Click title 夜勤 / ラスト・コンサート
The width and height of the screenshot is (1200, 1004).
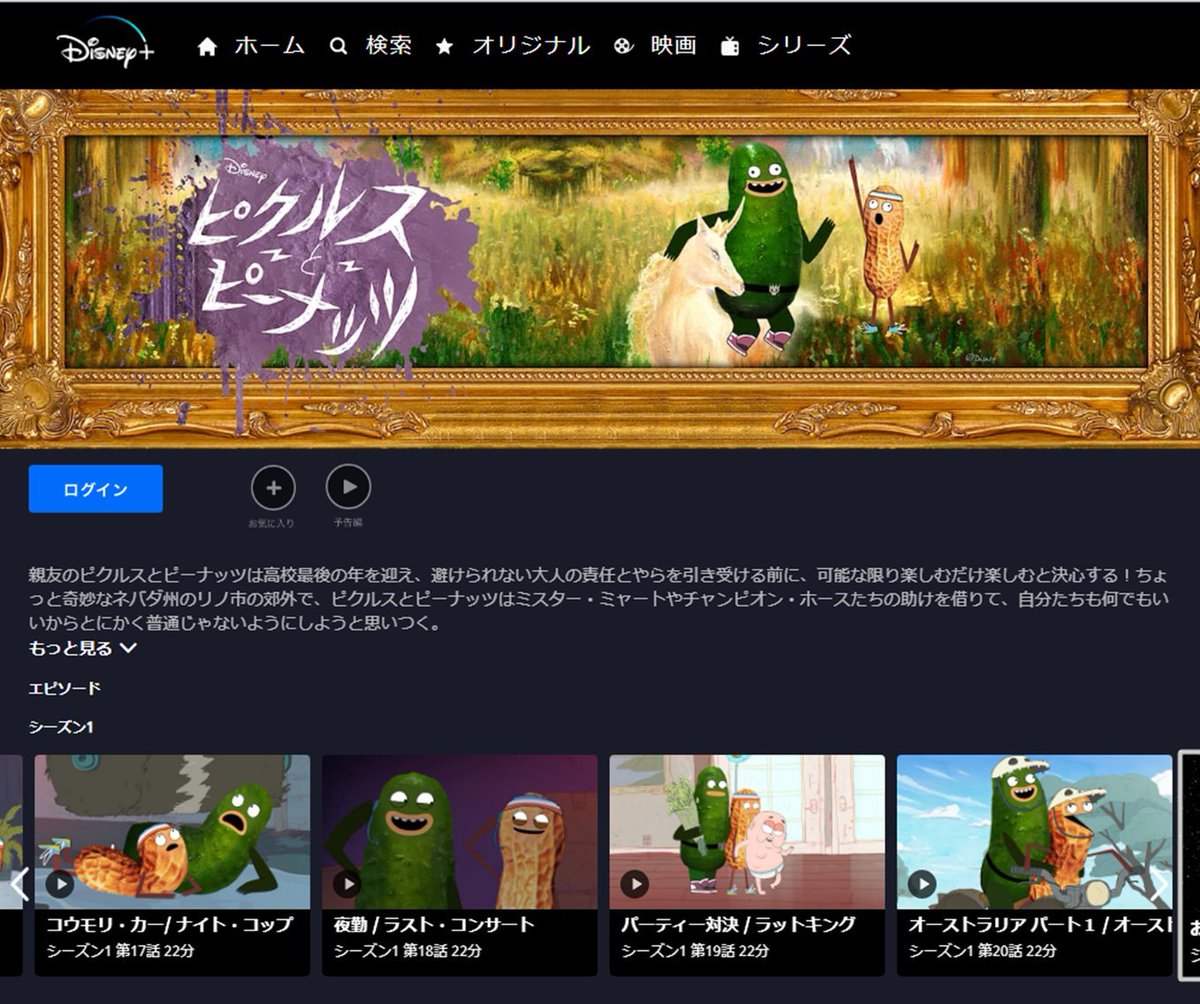pyautogui.click(x=434, y=925)
